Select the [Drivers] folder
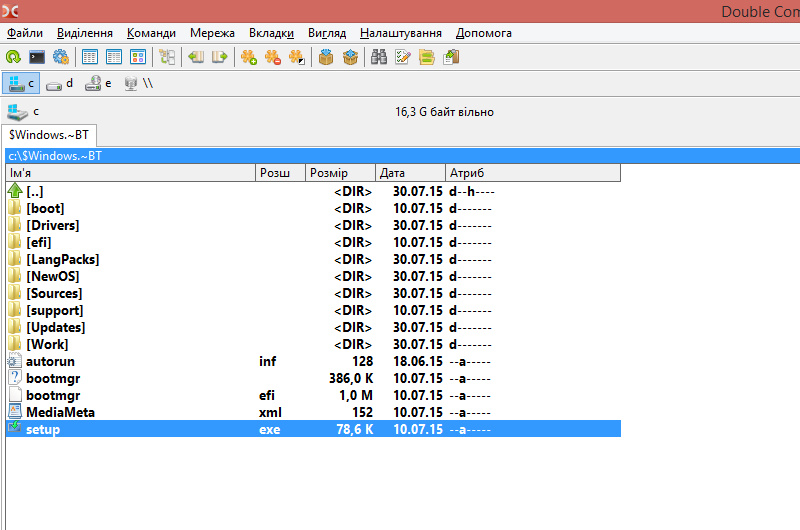This screenshot has height=530, width=800. 313,225
